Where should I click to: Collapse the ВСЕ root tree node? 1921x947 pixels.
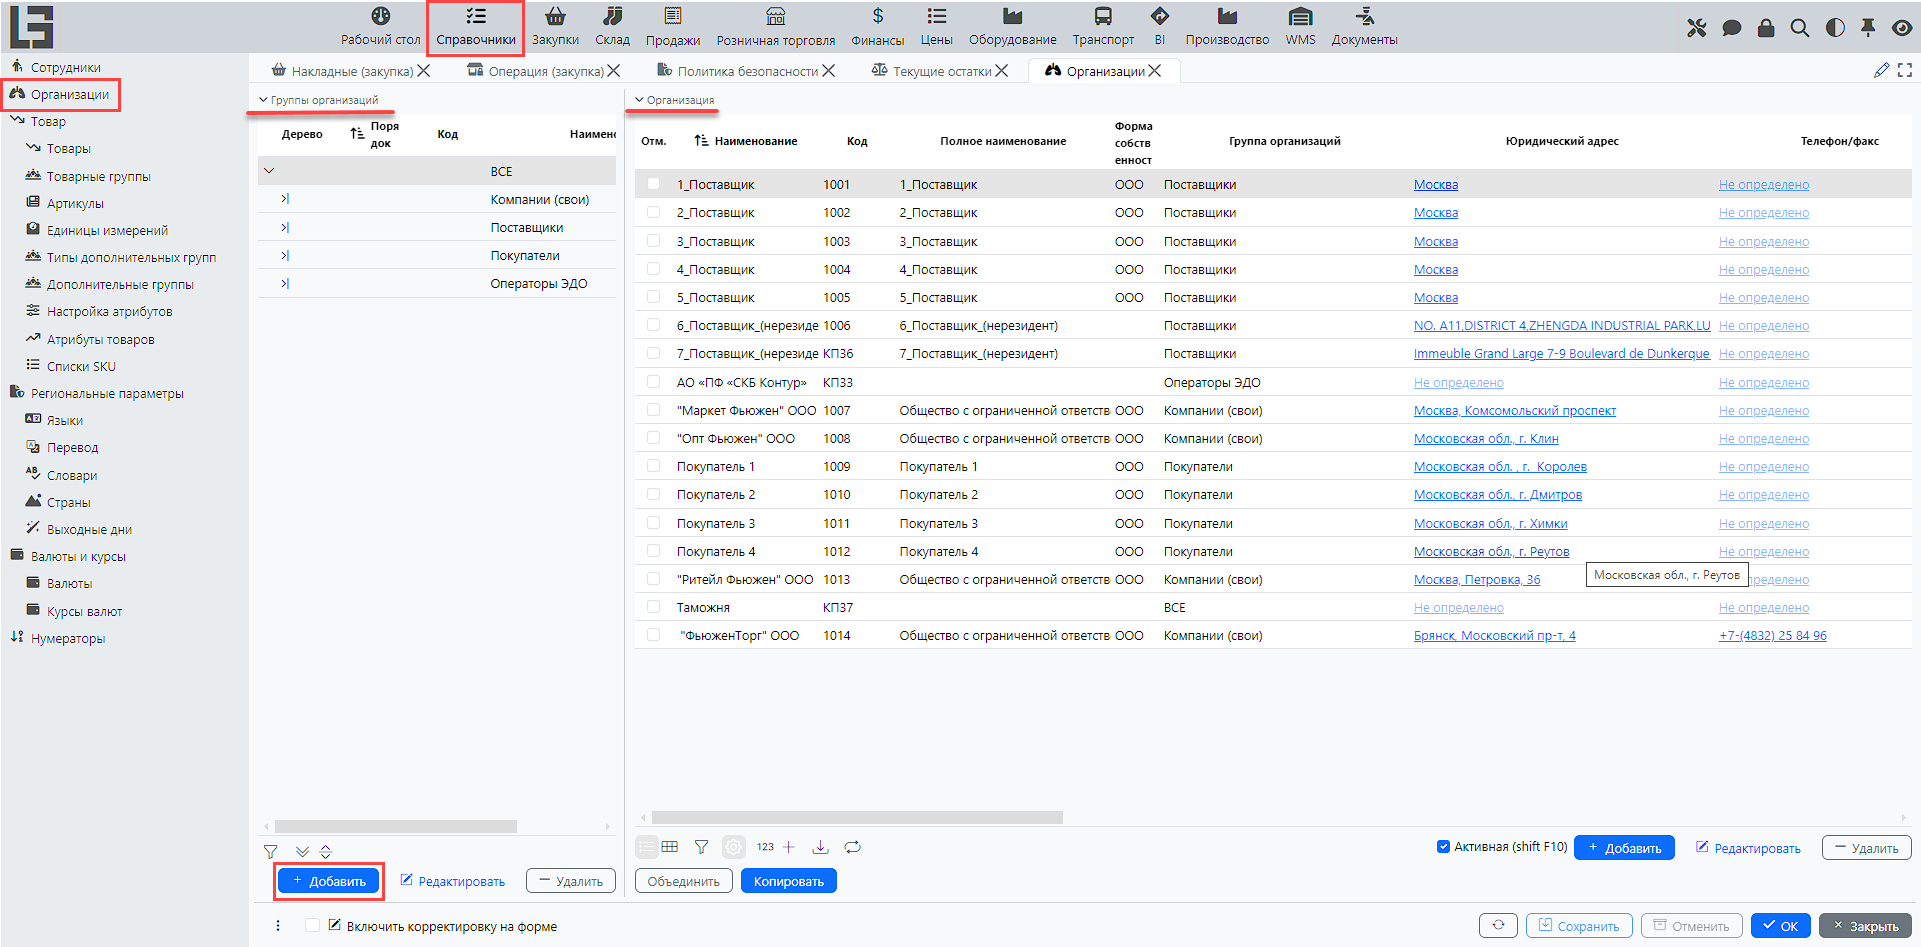point(269,171)
